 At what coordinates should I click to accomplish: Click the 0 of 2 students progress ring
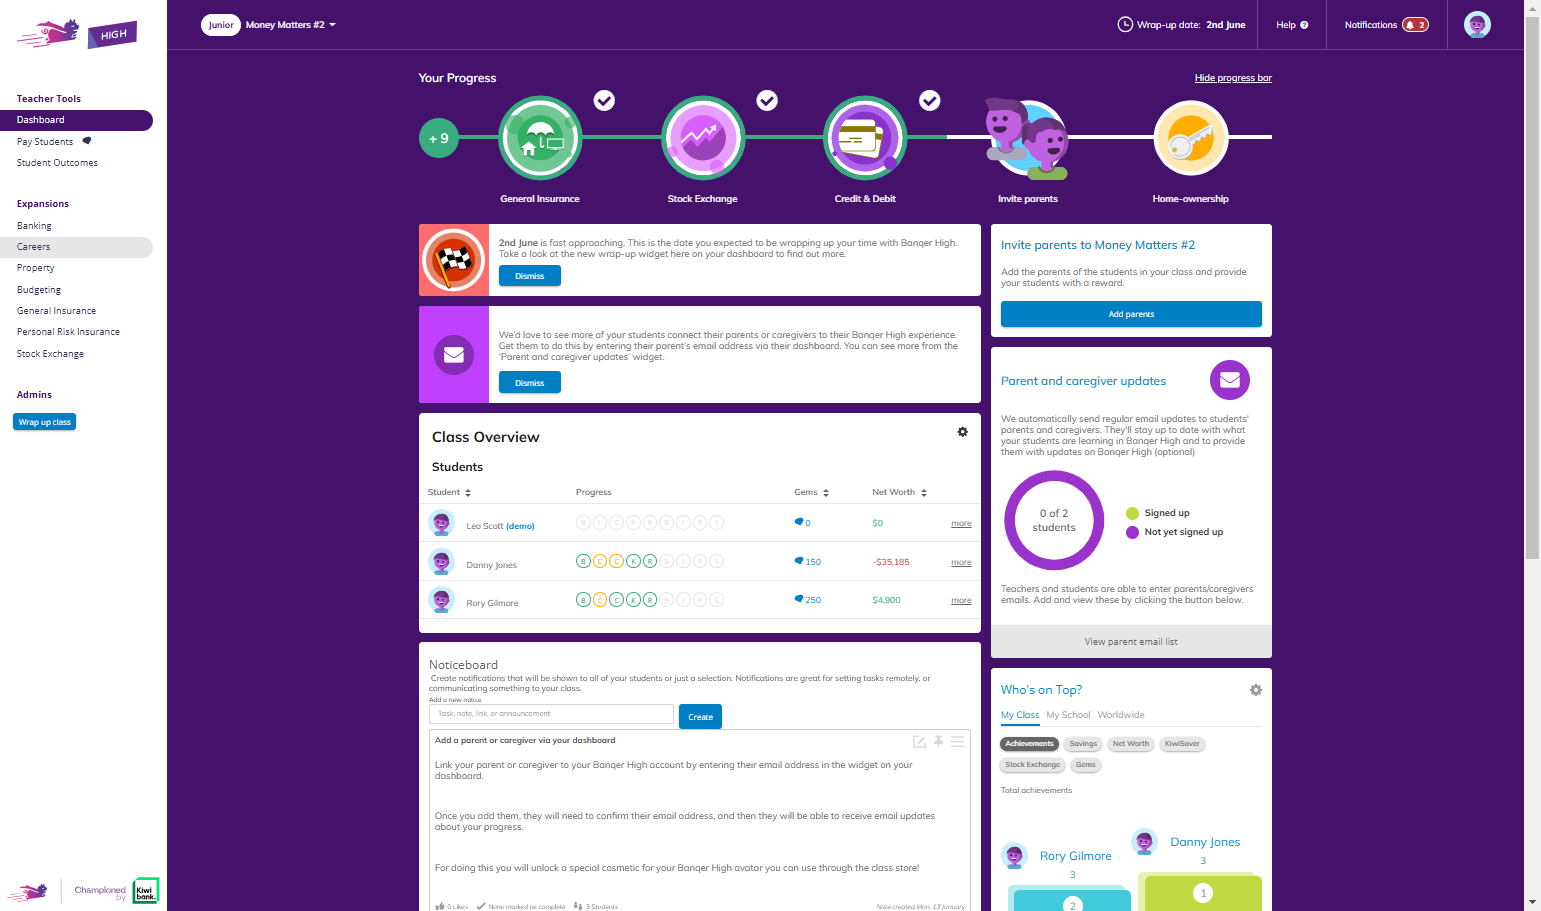click(x=1054, y=520)
